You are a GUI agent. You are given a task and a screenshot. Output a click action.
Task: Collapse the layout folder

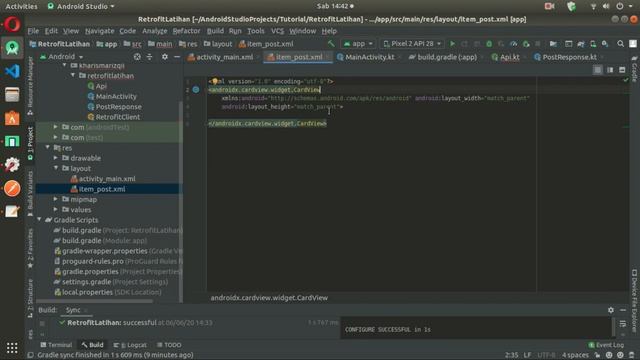pyautogui.click(x=56, y=168)
